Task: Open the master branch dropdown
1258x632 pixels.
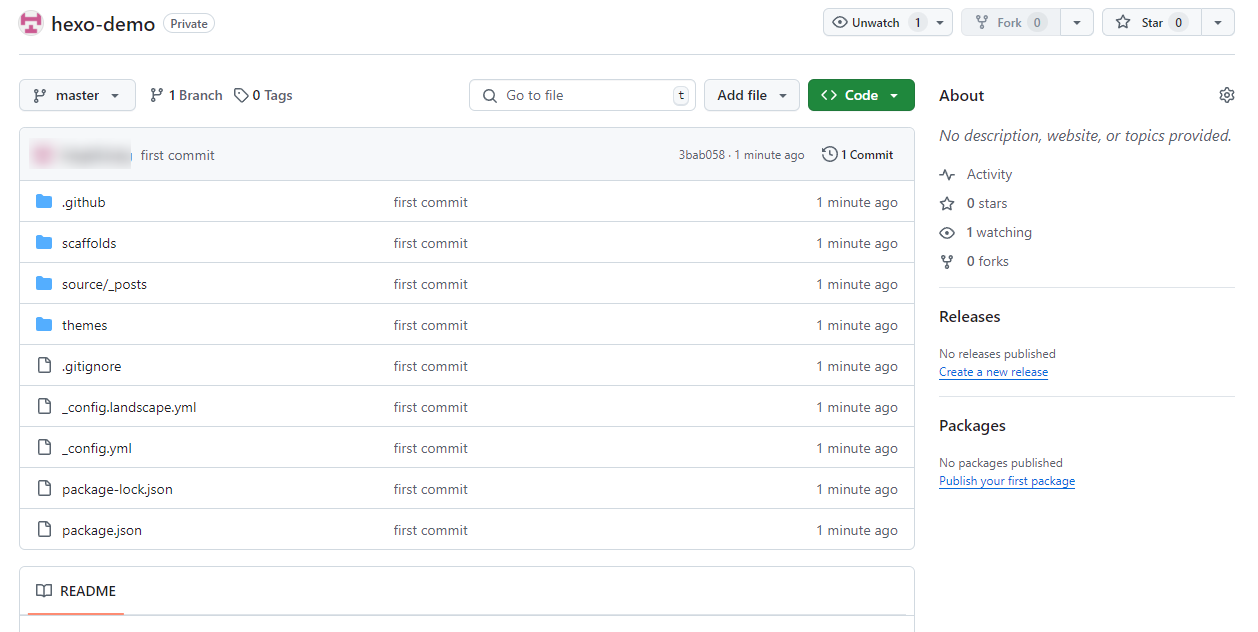Action: coord(77,95)
